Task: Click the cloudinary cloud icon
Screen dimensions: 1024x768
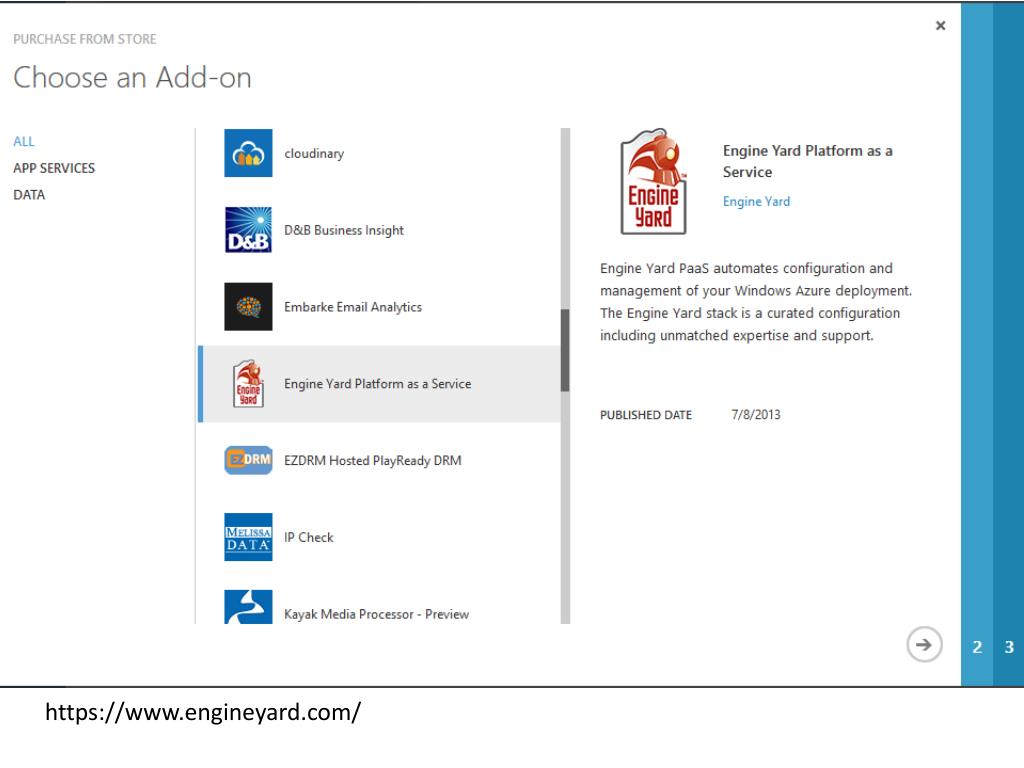Action: pos(248,153)
